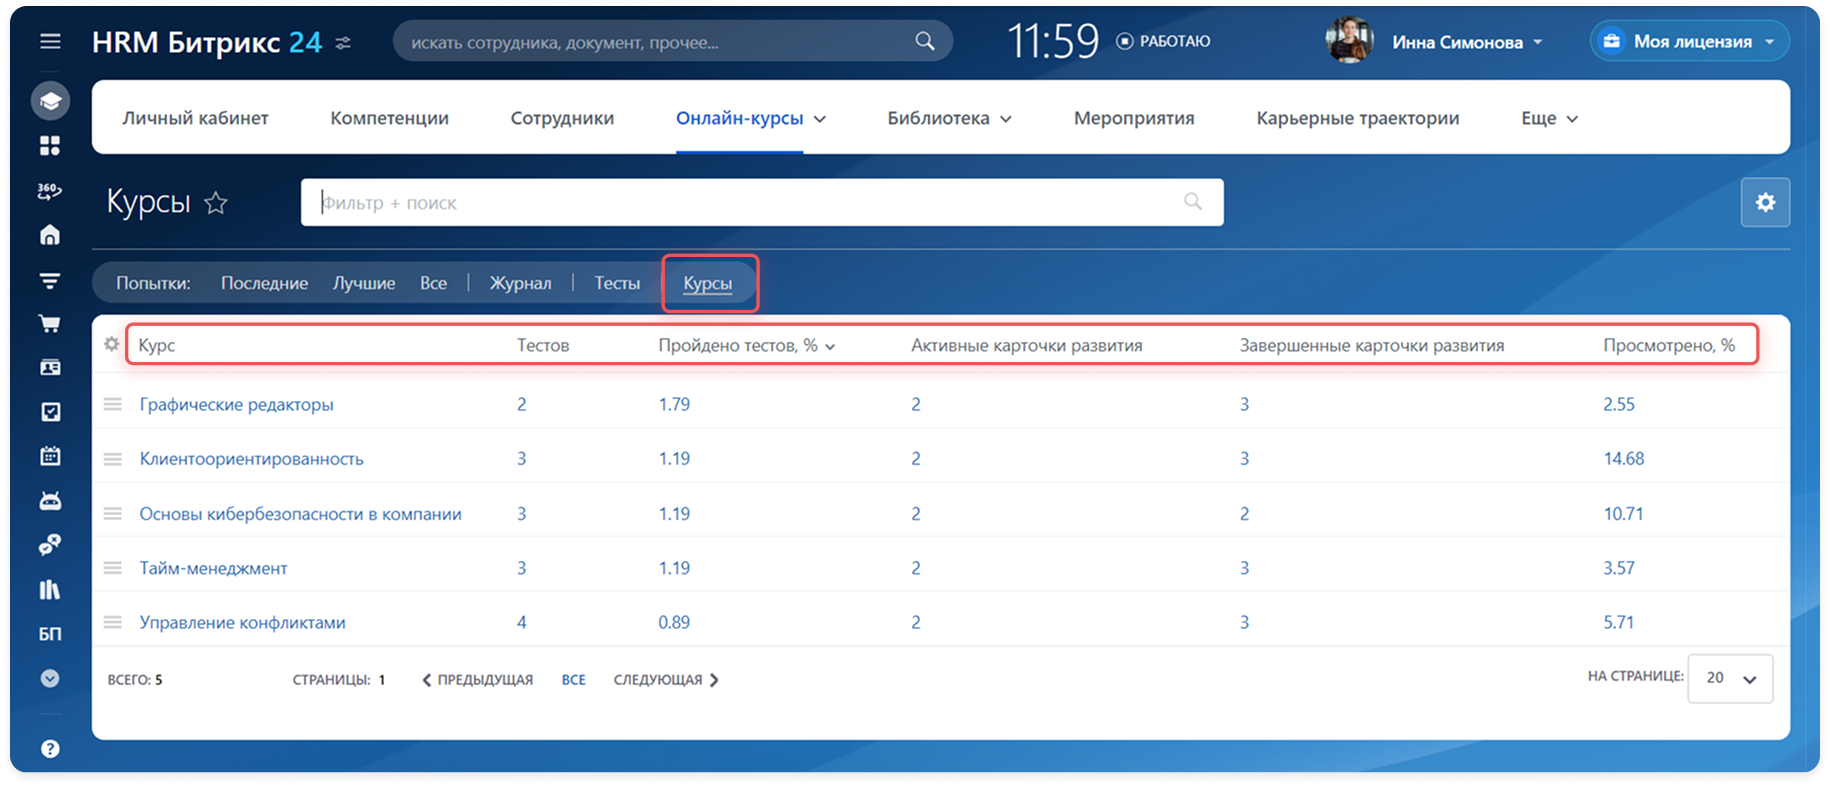Open the rows-per-page dropdown showing 20
The width and height of the screenshot is (1830, 787).
[1730, 678]
